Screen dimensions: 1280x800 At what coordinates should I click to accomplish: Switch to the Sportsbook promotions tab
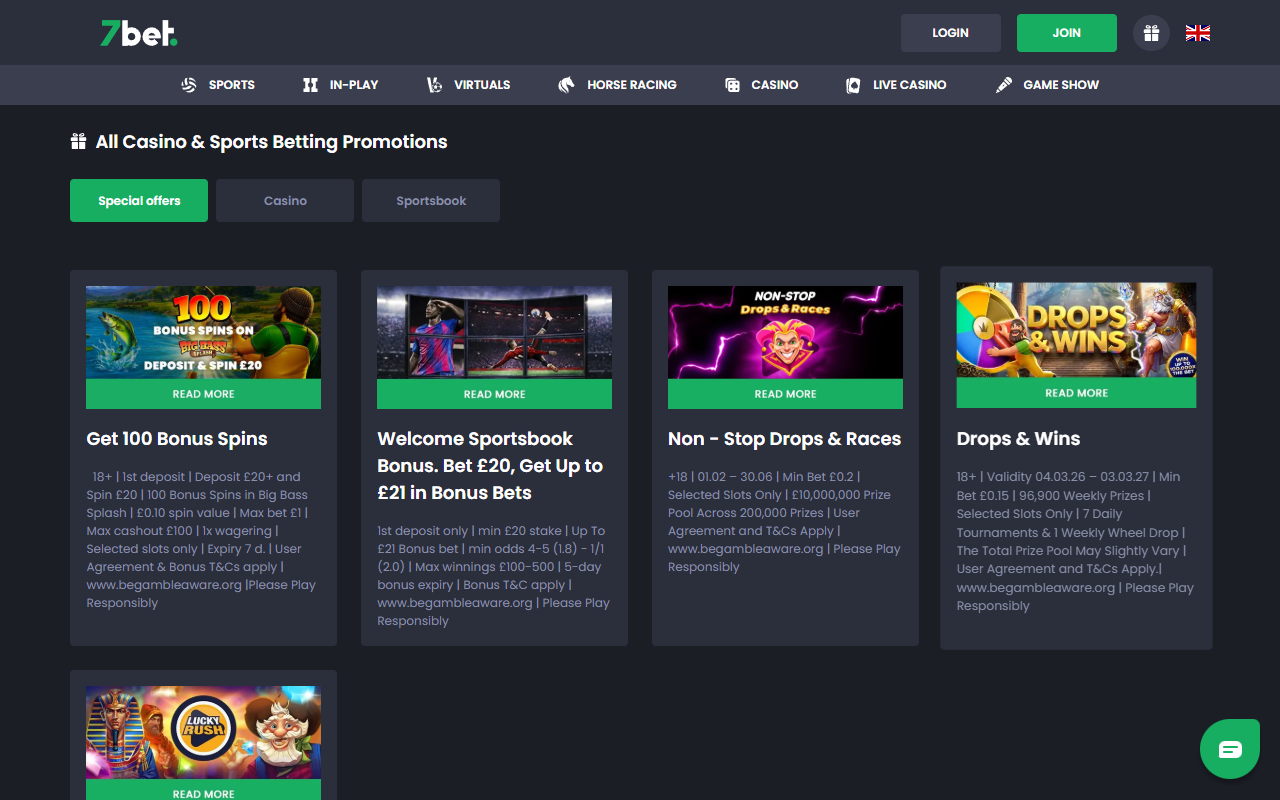(431, 201)
